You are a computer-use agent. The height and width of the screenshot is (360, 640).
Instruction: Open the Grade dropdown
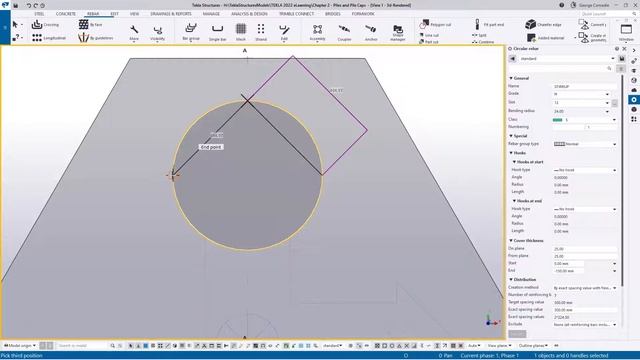pos(607,94)
